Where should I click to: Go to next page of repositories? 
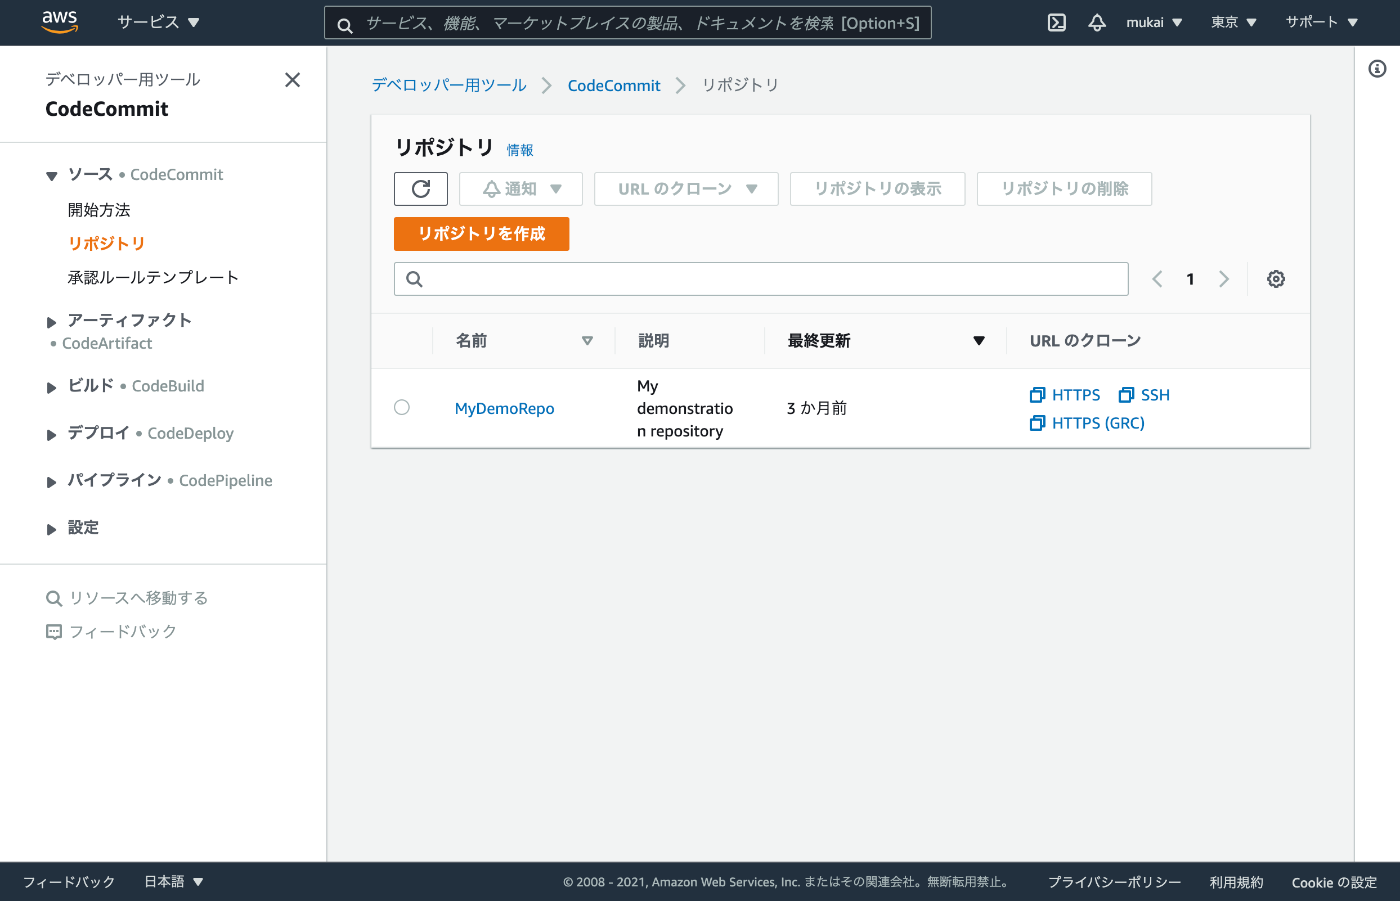tap(1224, 279)
